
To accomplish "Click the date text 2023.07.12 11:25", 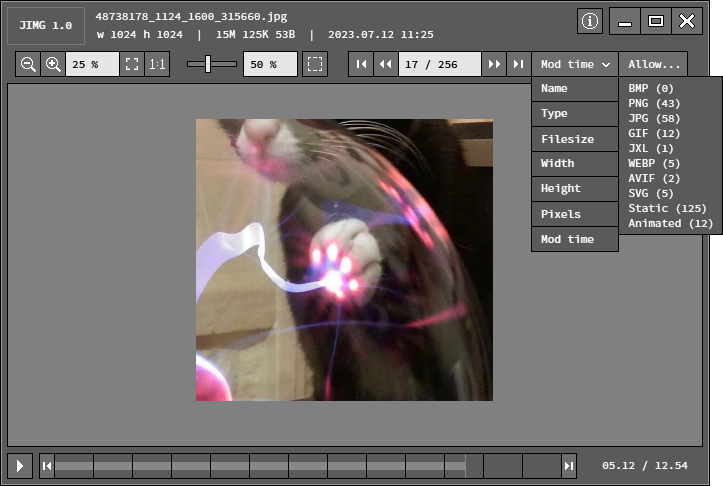I will click(380, 35).
